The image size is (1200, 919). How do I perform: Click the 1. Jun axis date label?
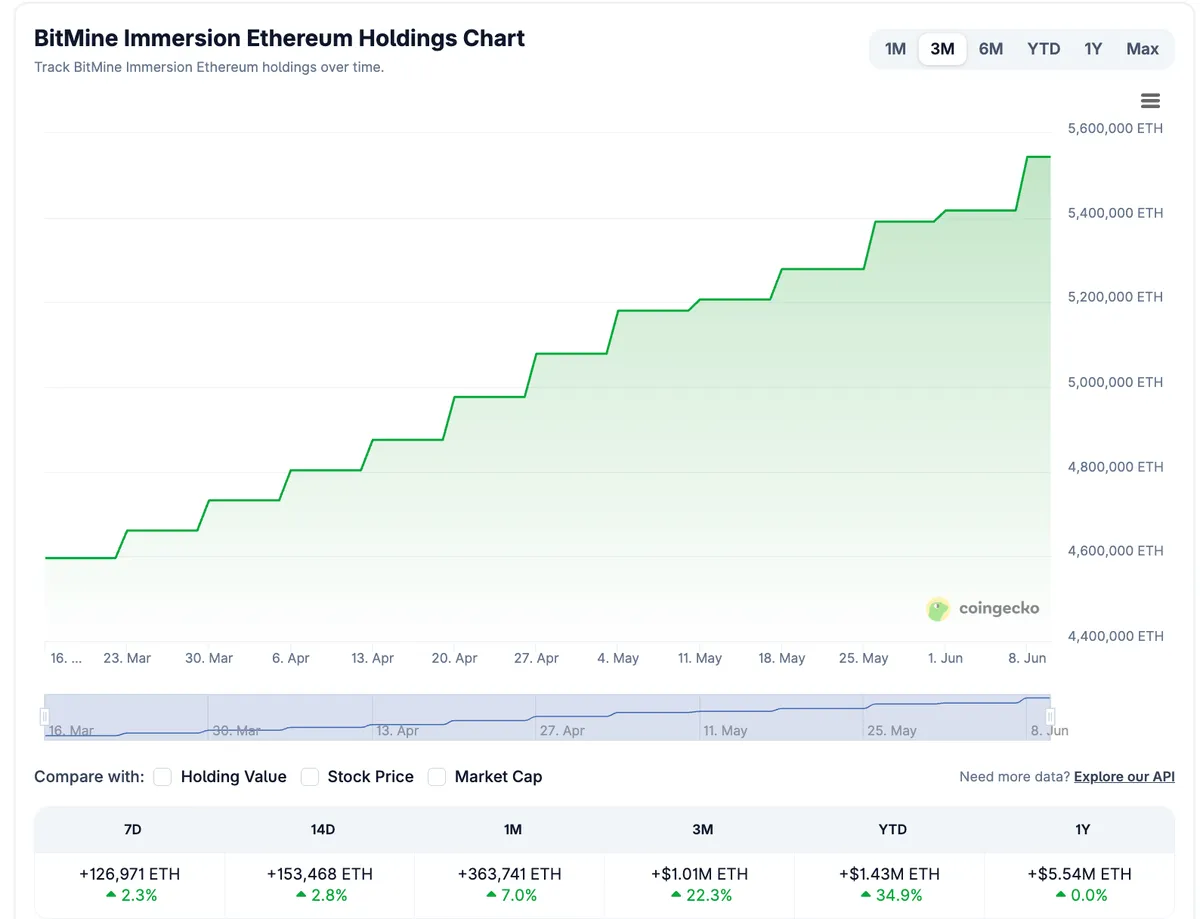pyautogui.click(x=945, y=658)
